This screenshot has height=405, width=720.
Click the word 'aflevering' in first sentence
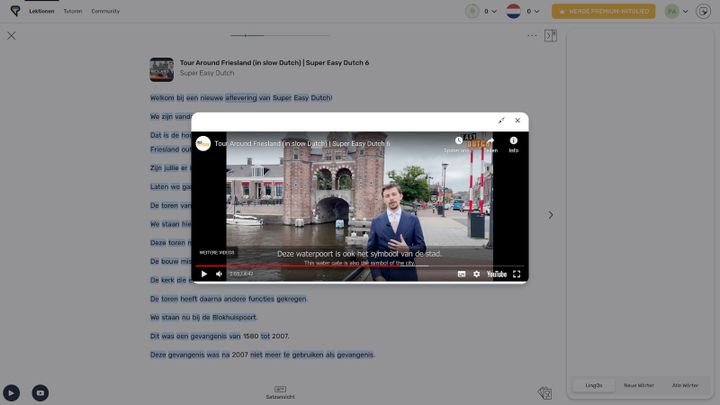pyautogui.click(x=241, y=98)
